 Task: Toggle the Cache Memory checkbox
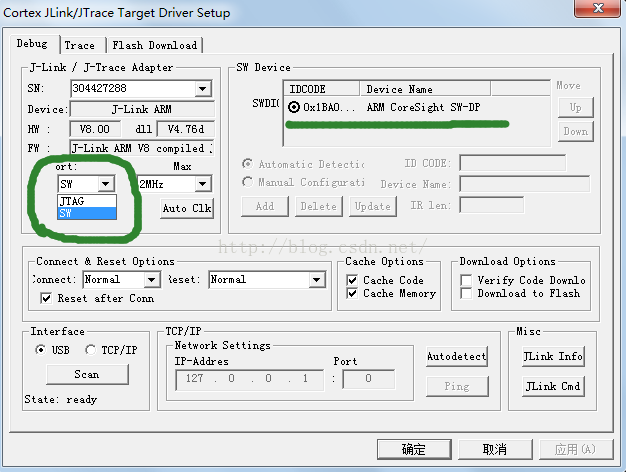(352, 294)
